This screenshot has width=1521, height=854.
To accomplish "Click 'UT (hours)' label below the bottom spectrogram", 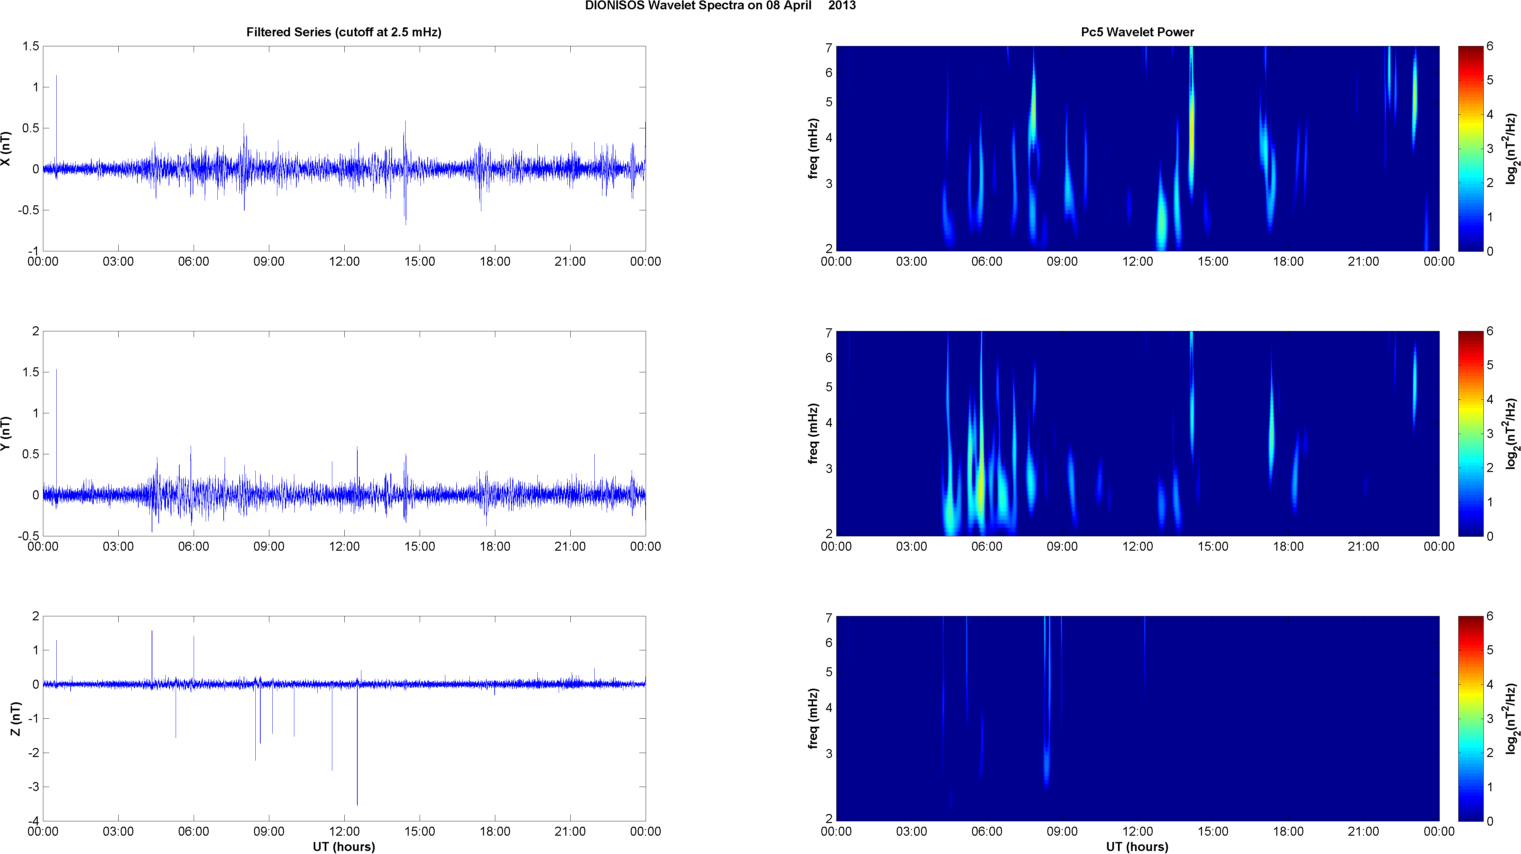I will pos(1137,846).
